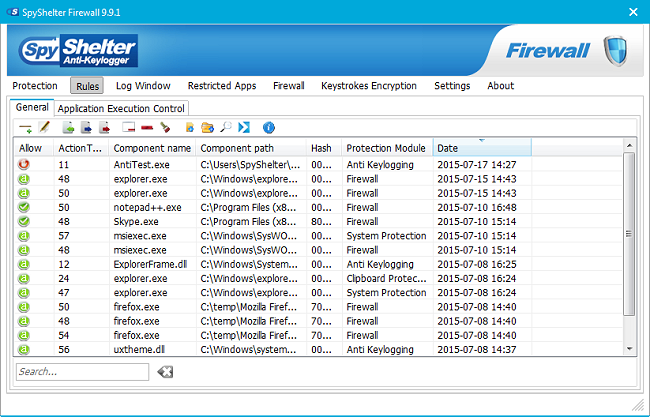Click action value 24 for explorer.exe
650x417 pixels.
point(63,279)
